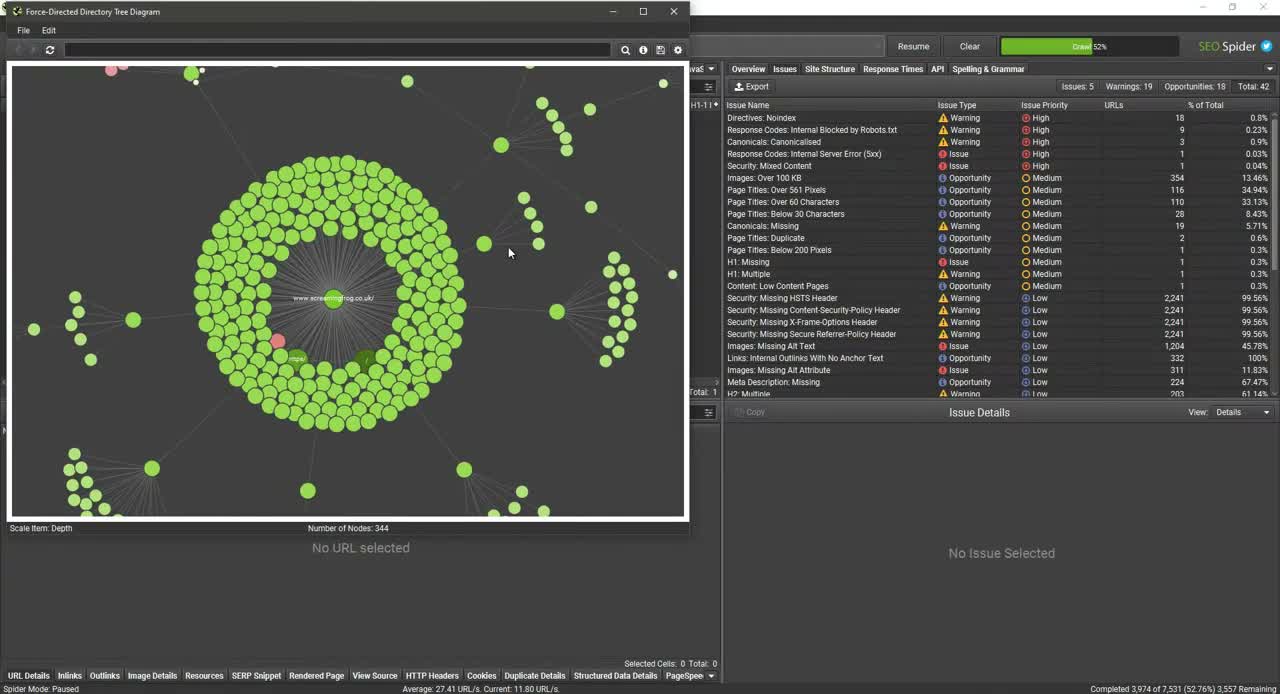Click the refresh icon in diagram toolbar
This screenshot has width=1280, height=694.
(x=50, y=50)
